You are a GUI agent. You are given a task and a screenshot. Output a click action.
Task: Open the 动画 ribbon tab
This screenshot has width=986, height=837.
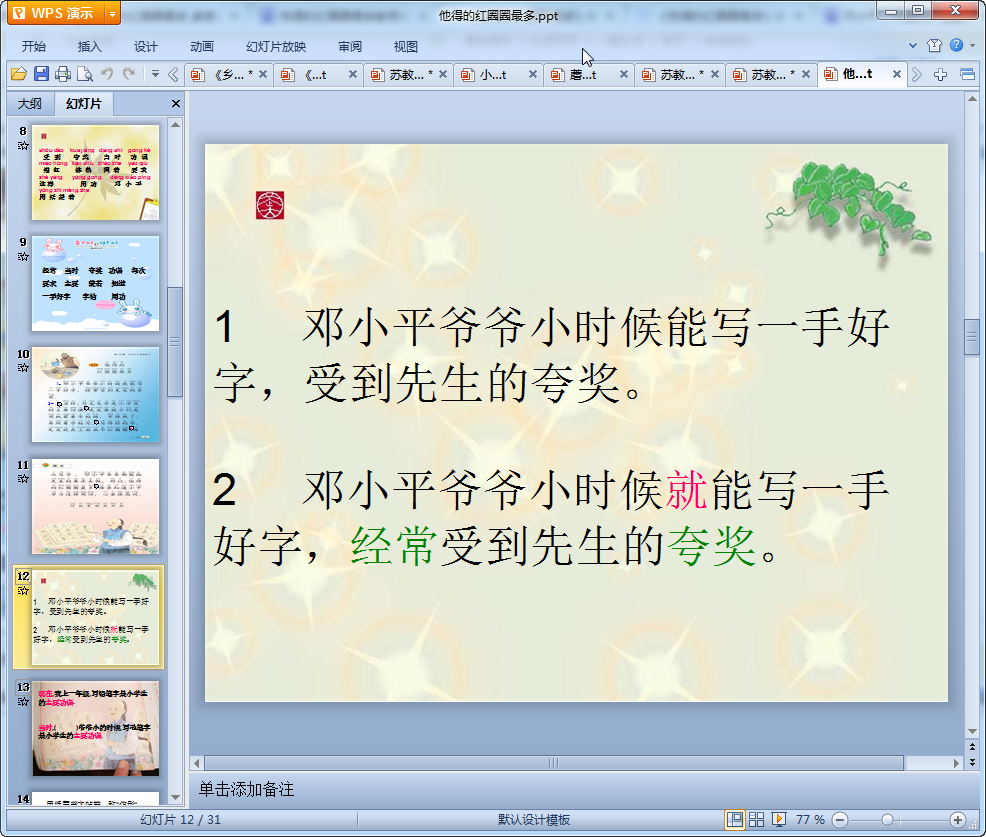(202, 47)
